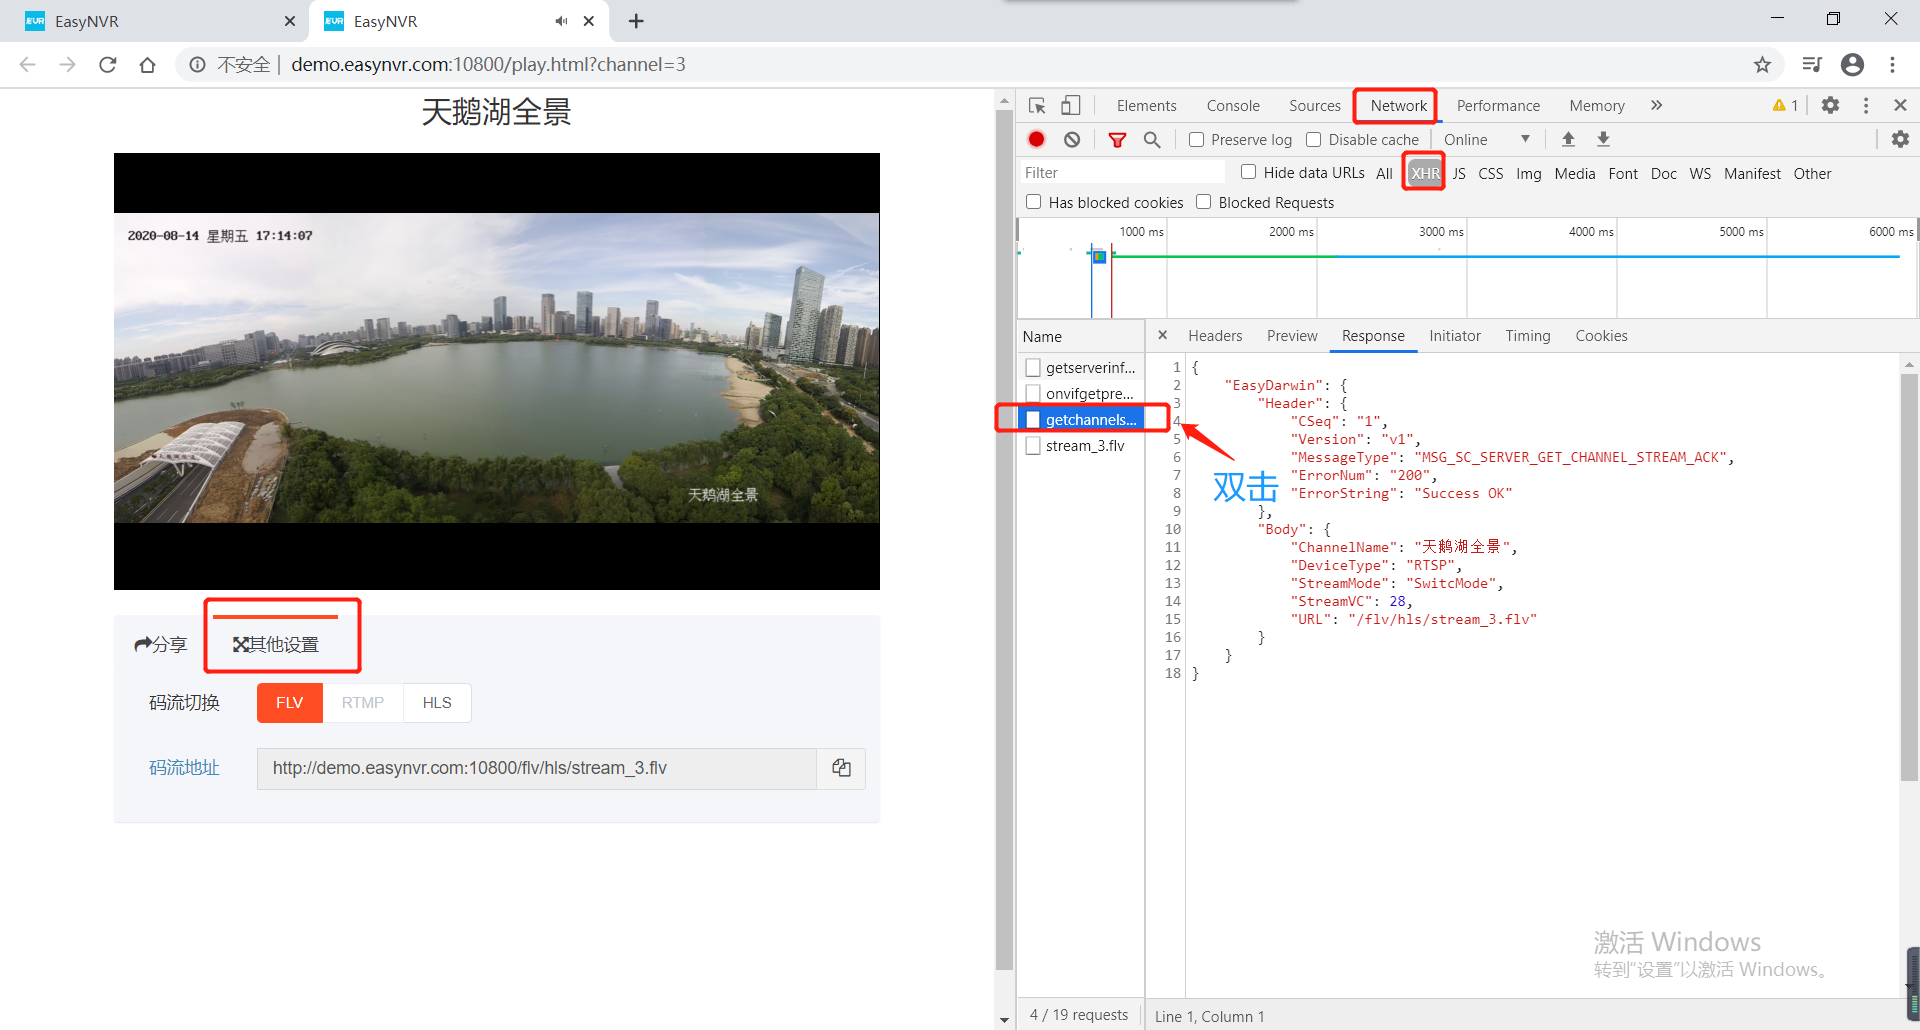Switch to the Console tab
Viewport: 1920px width, 1030px height.
point(1233,106)
